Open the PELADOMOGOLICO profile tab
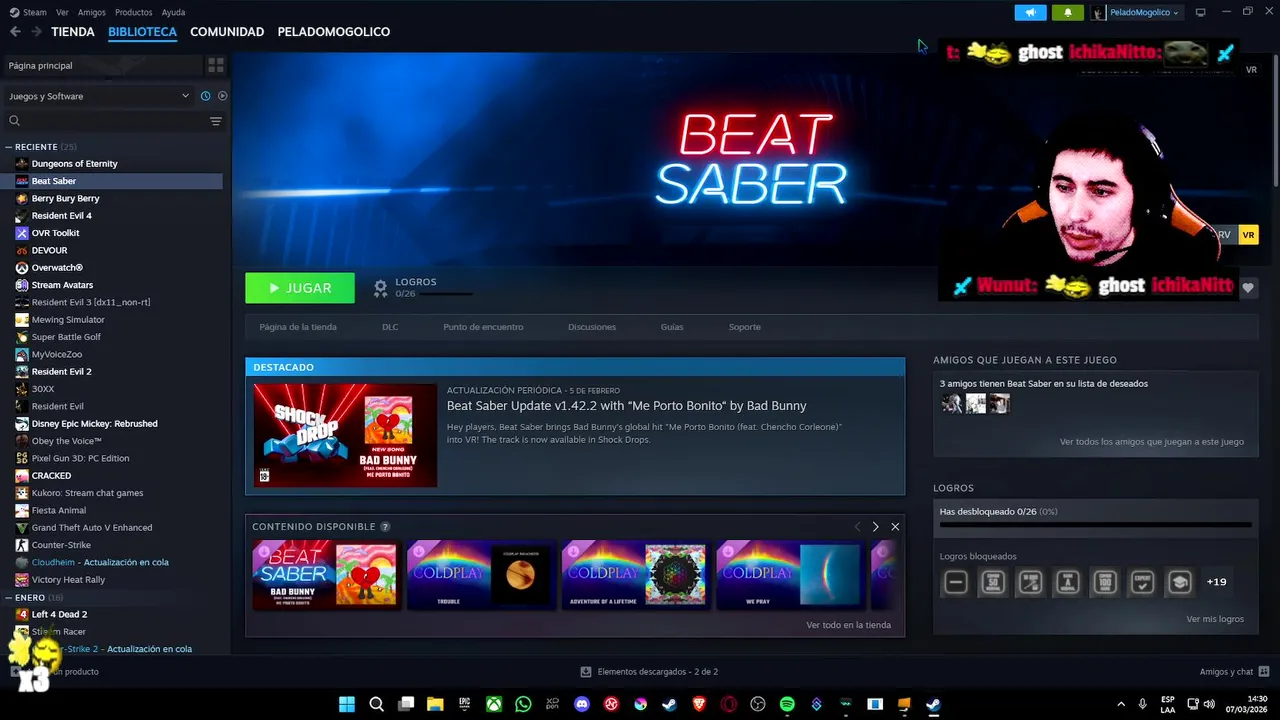This screenshot has width=1280, height=720. [333, 32]
